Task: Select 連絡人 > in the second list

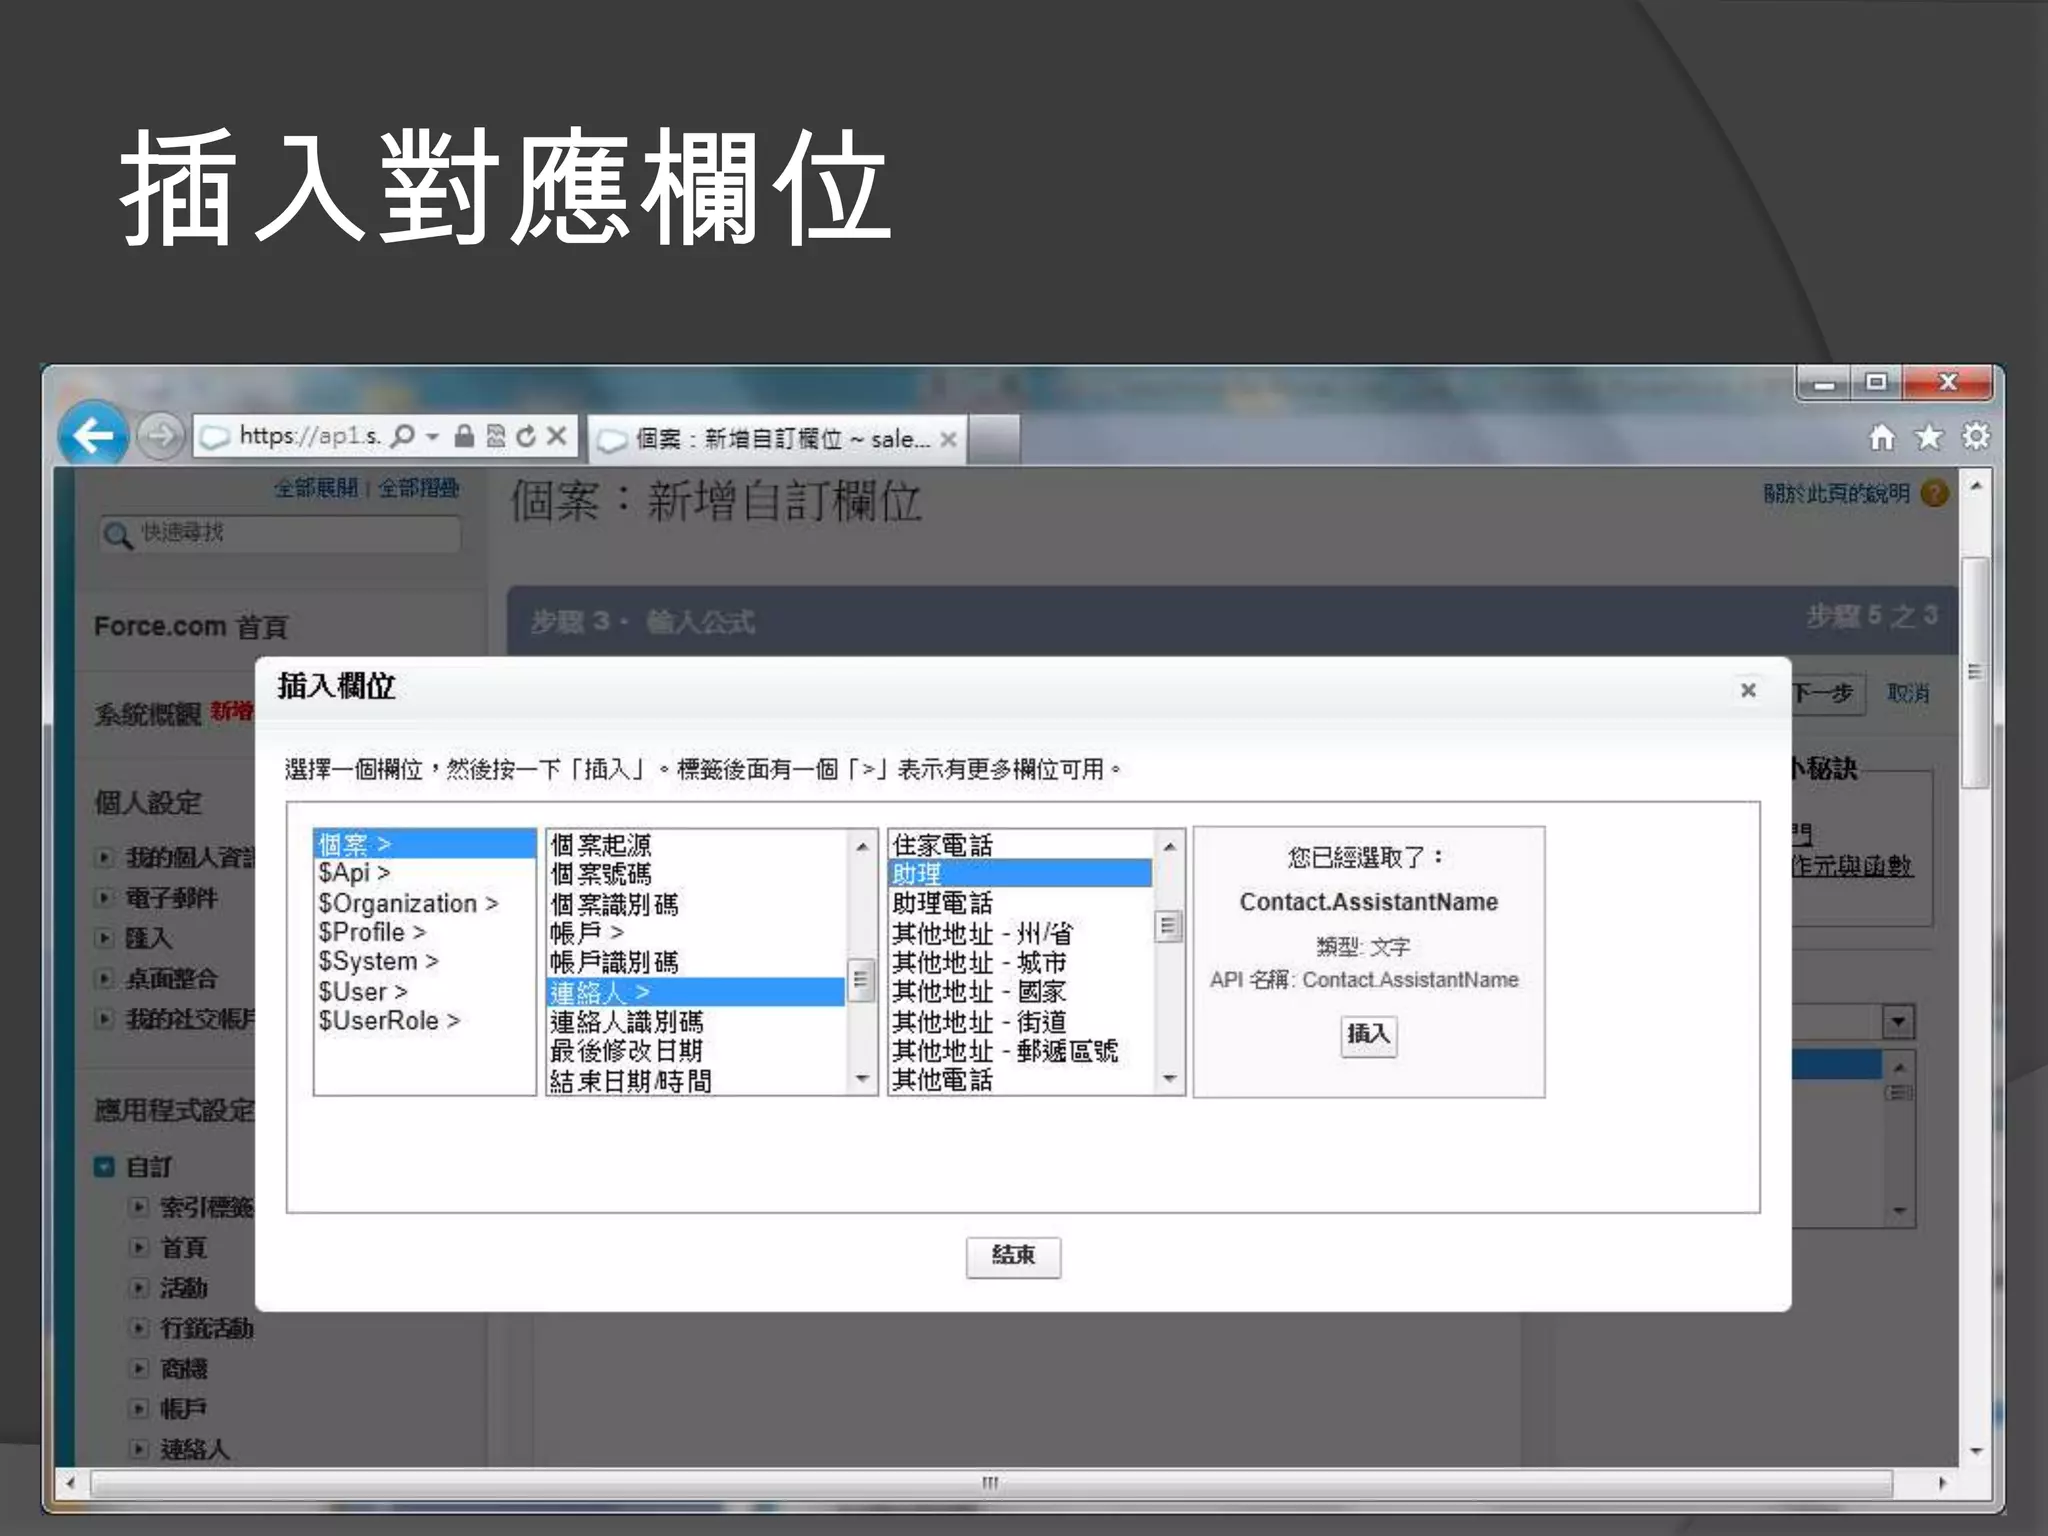Action: 697,992
